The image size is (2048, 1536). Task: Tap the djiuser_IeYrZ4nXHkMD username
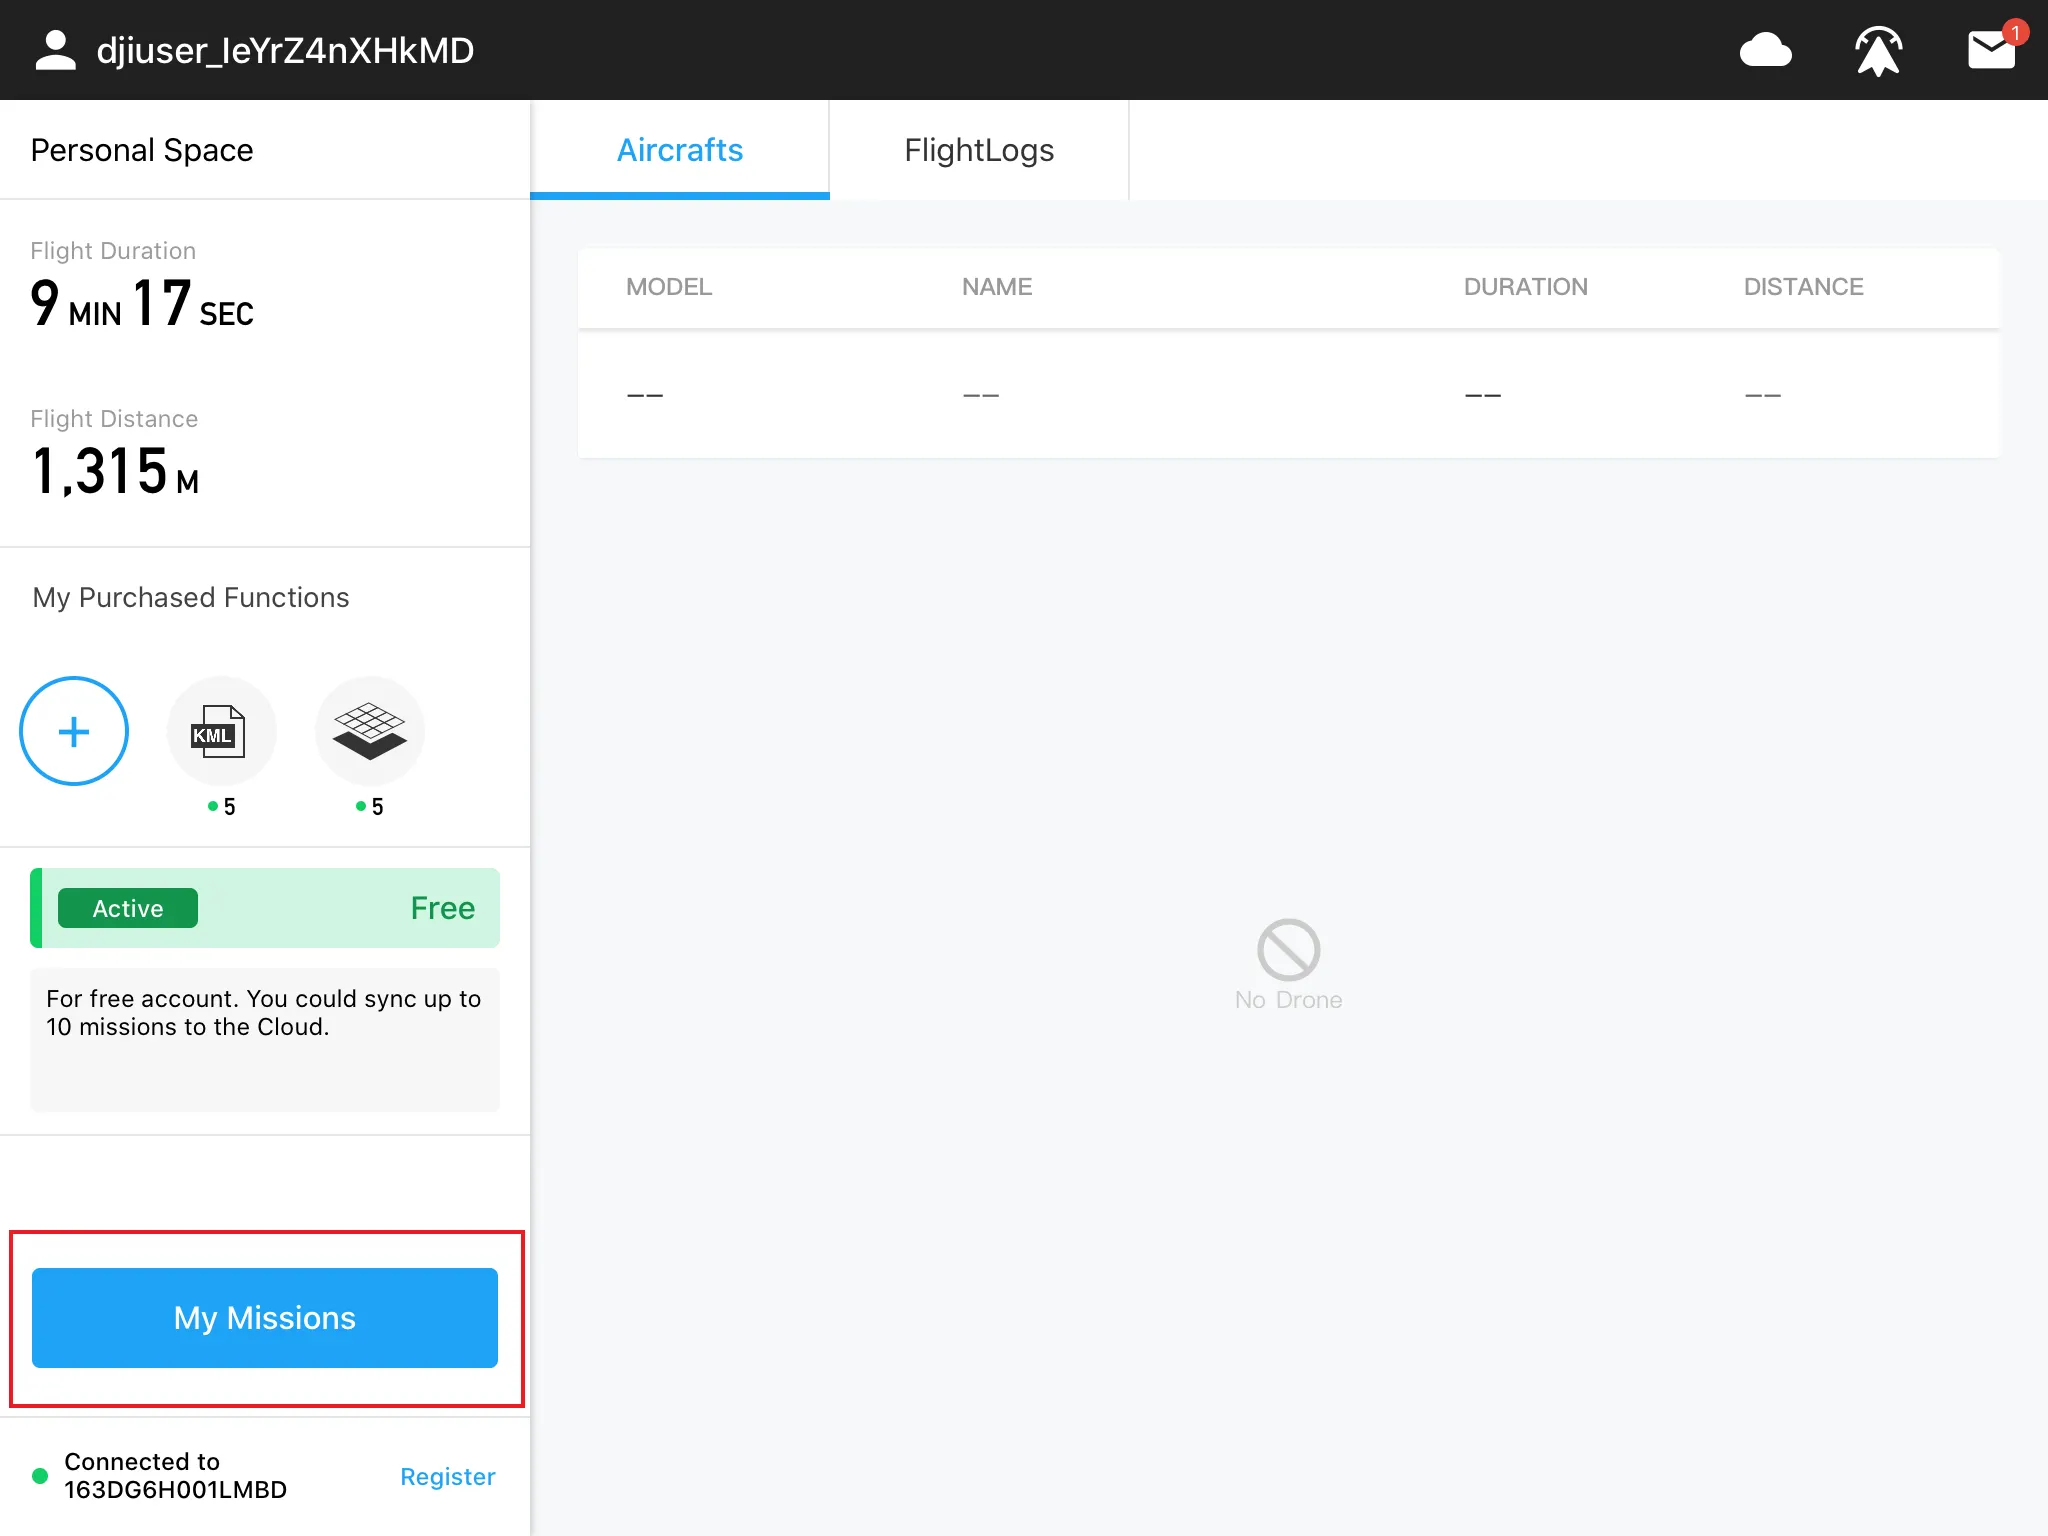point(285,50)
